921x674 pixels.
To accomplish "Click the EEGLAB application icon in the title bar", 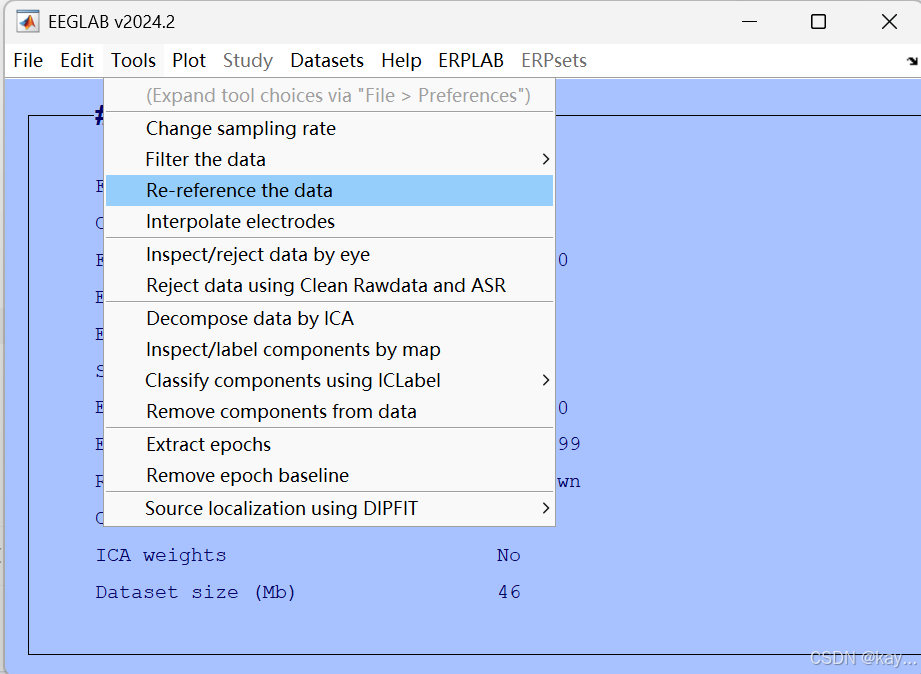I will coord(26,20).
